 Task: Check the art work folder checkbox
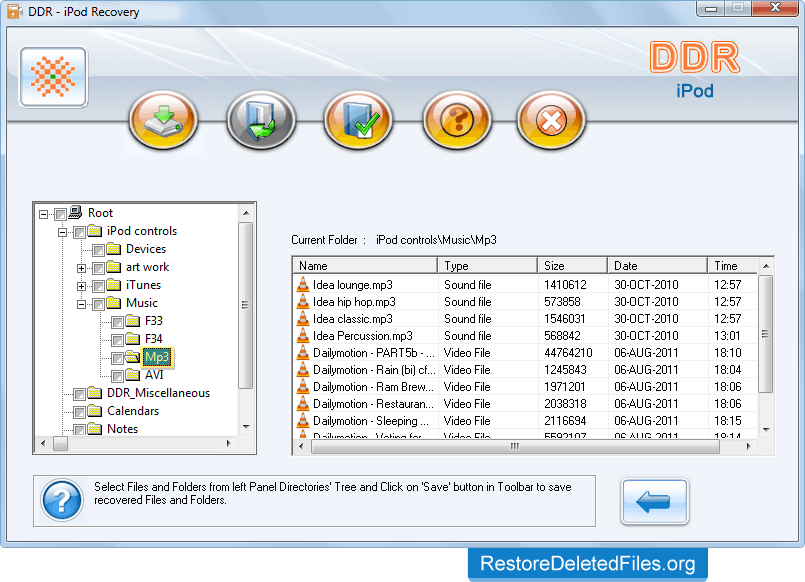click(99, 268)
